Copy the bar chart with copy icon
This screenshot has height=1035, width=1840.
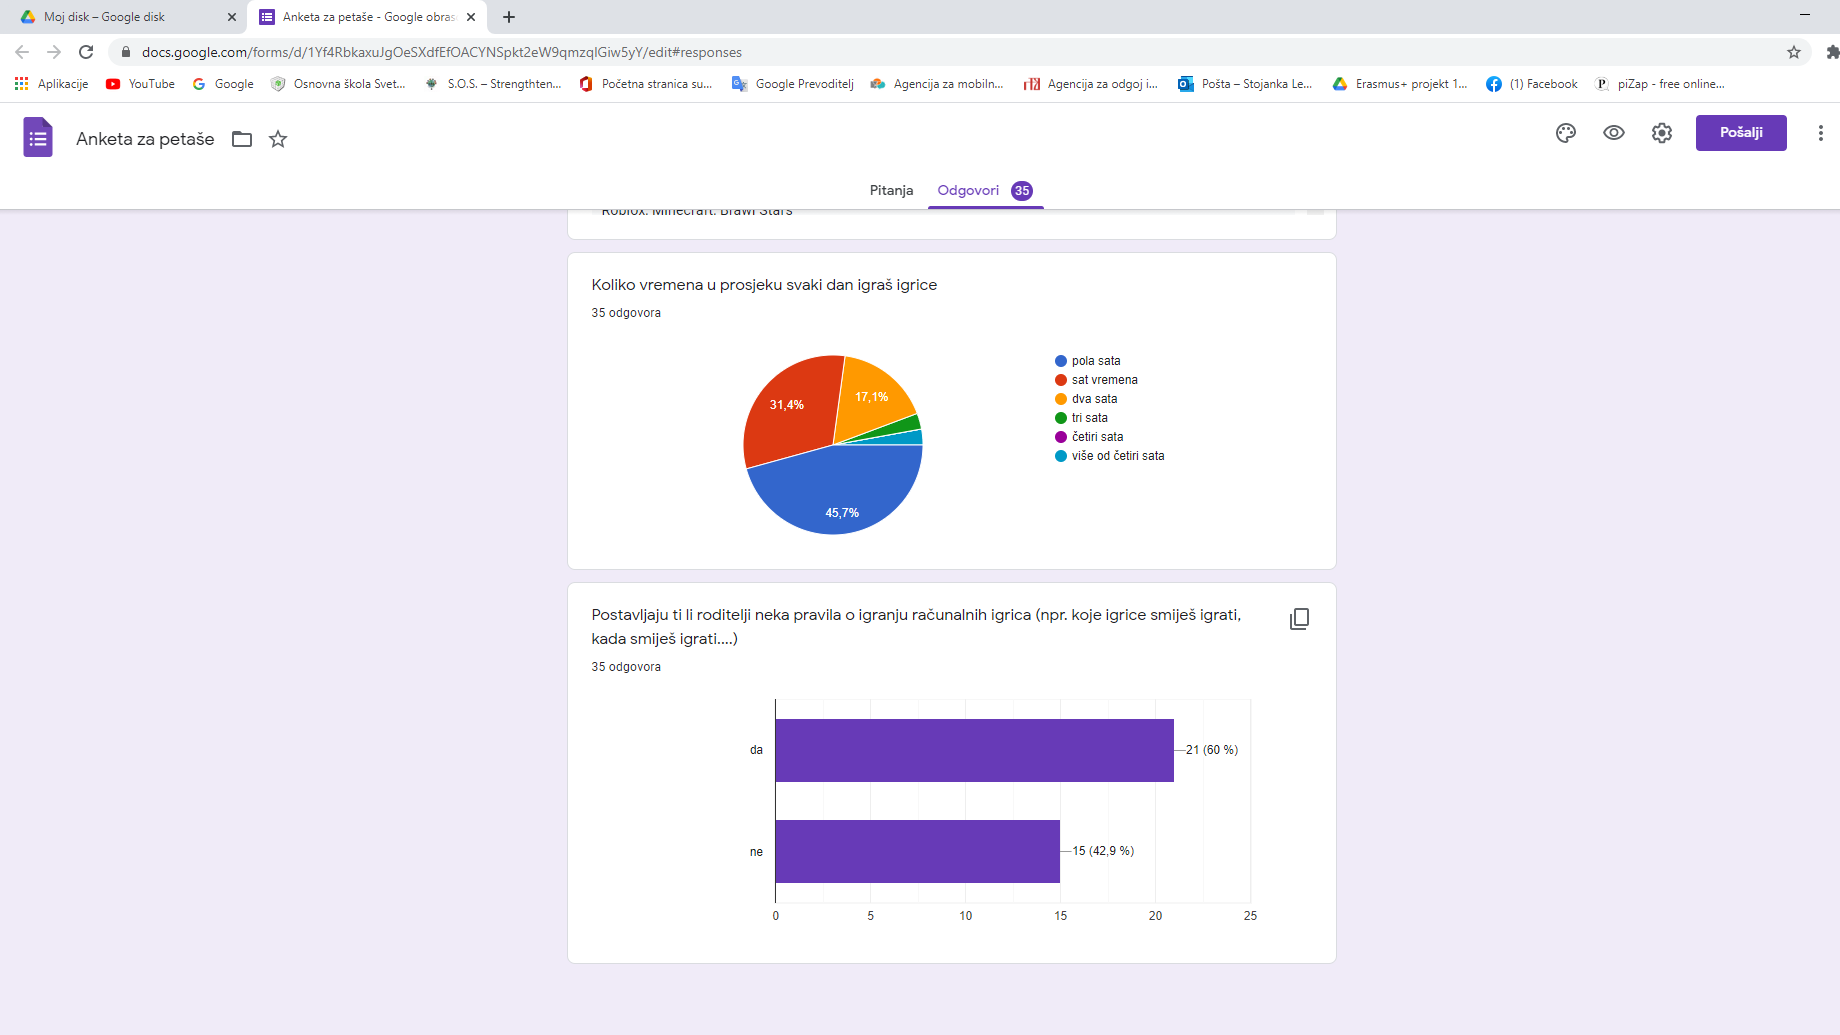tap(1299, 619)
